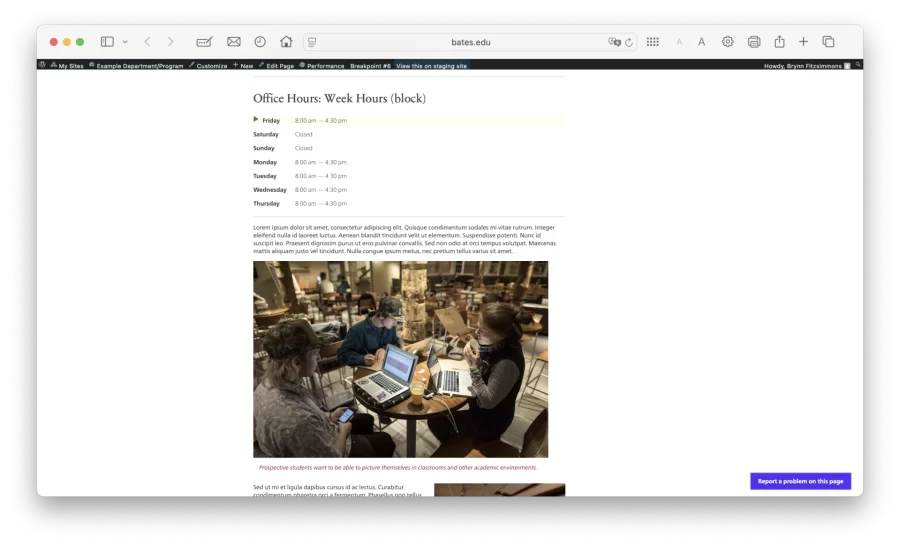The image size is (900, 545).
Task: Show the tab overview icon
Action: click(x=828, y=41)
